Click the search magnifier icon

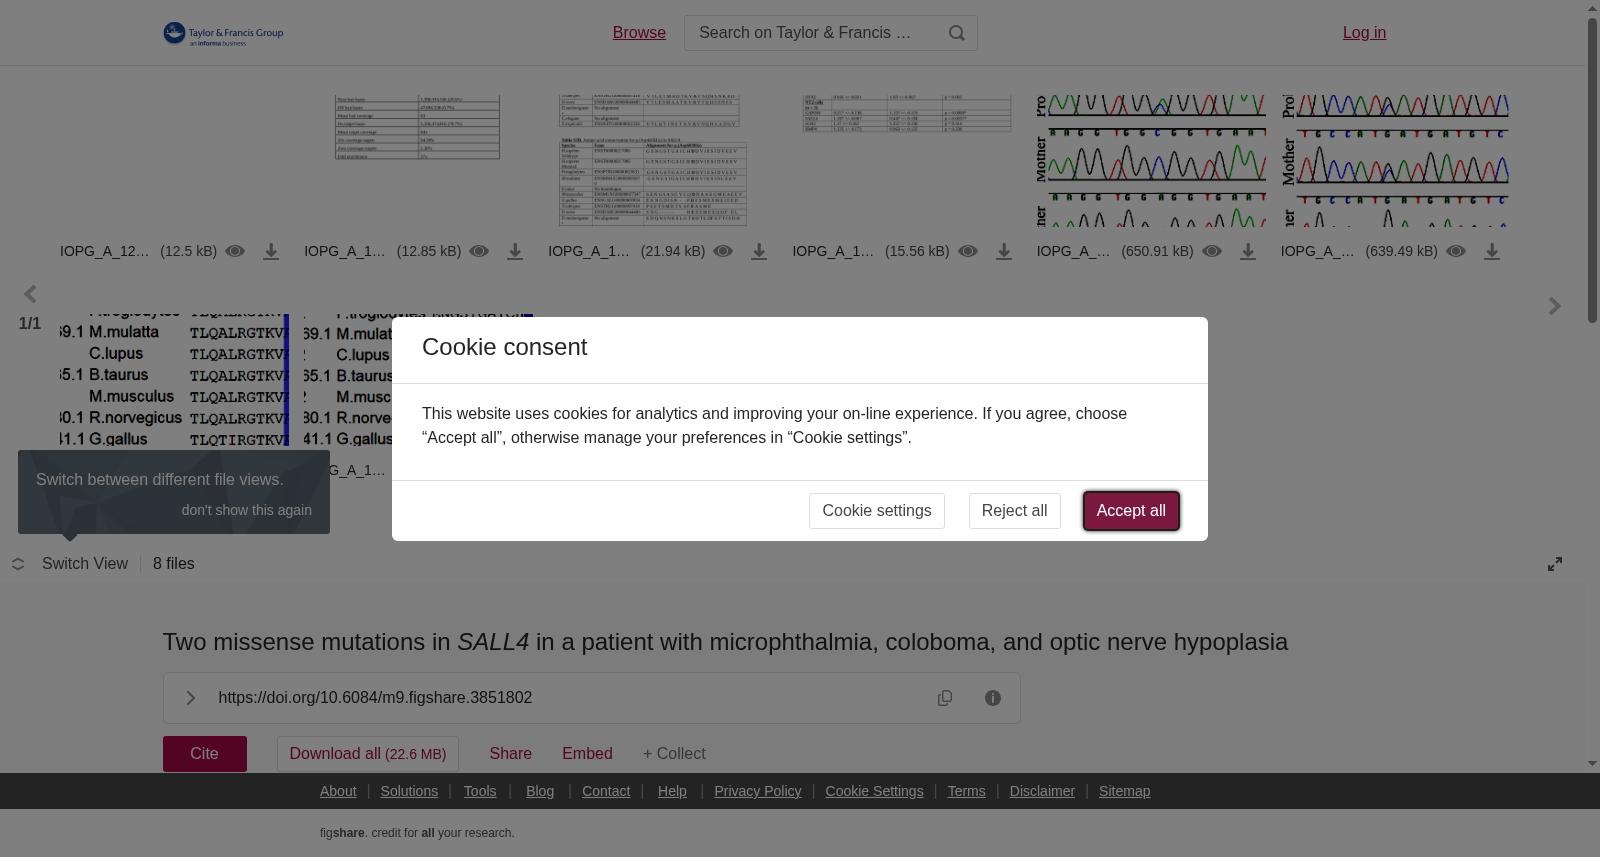tap(956, 33)
